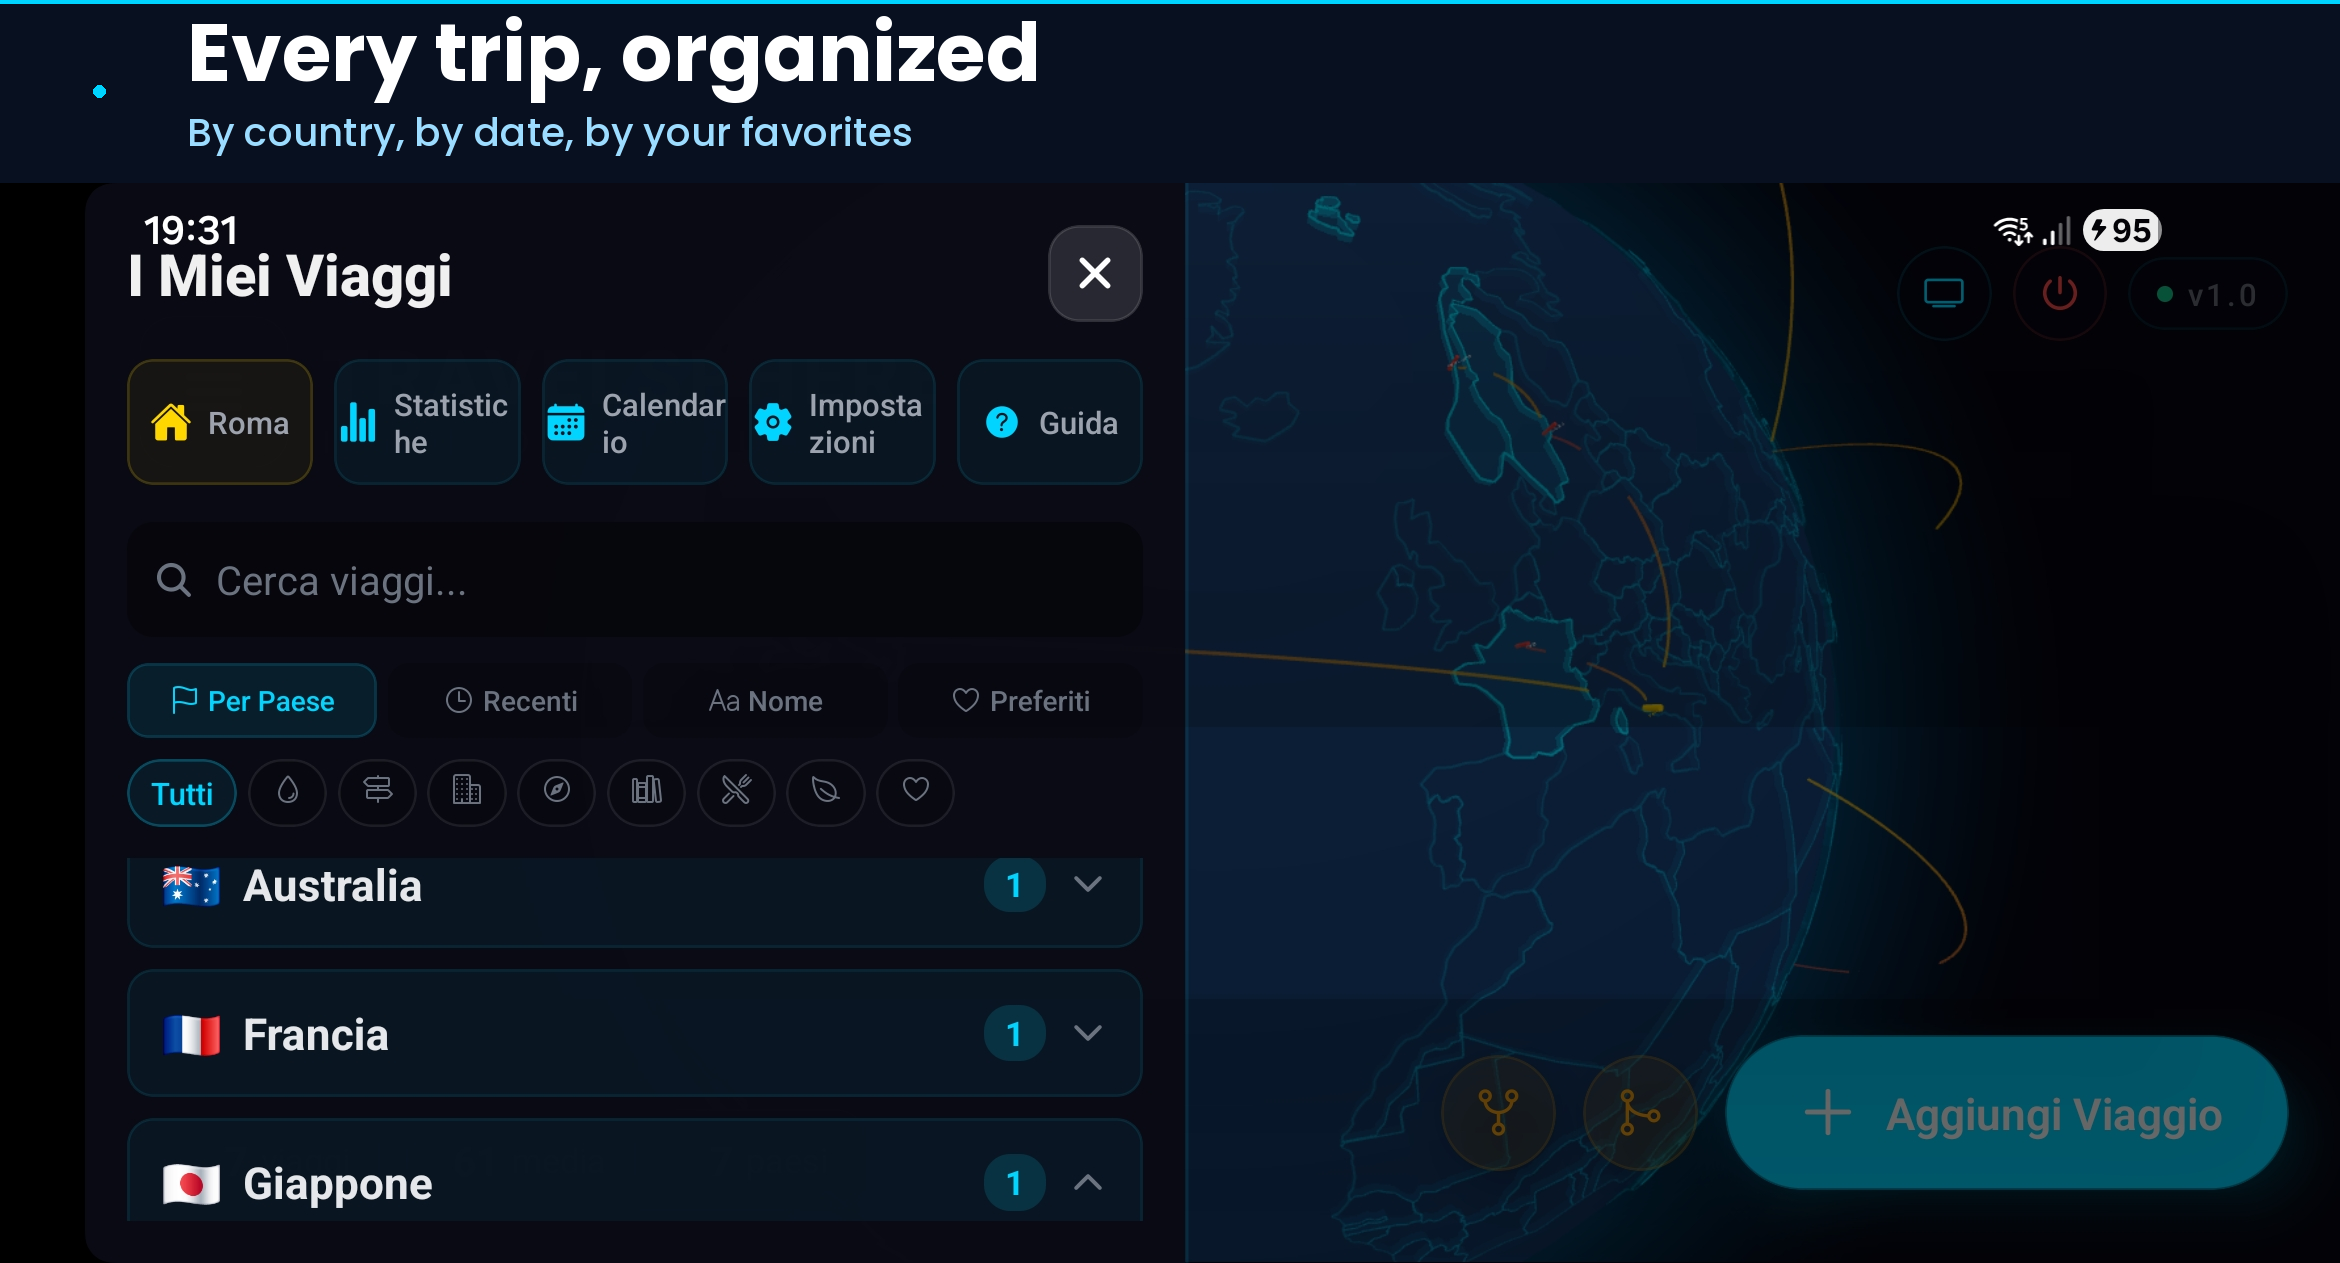This screenshot has height=1263, width=2340.
Task: Show Preferiti trips tab
Action: point(1020,700)
